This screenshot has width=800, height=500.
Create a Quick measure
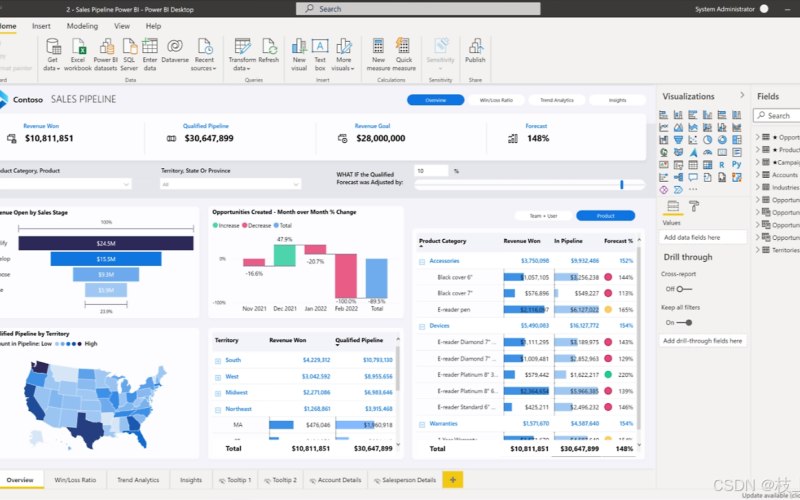404,54
